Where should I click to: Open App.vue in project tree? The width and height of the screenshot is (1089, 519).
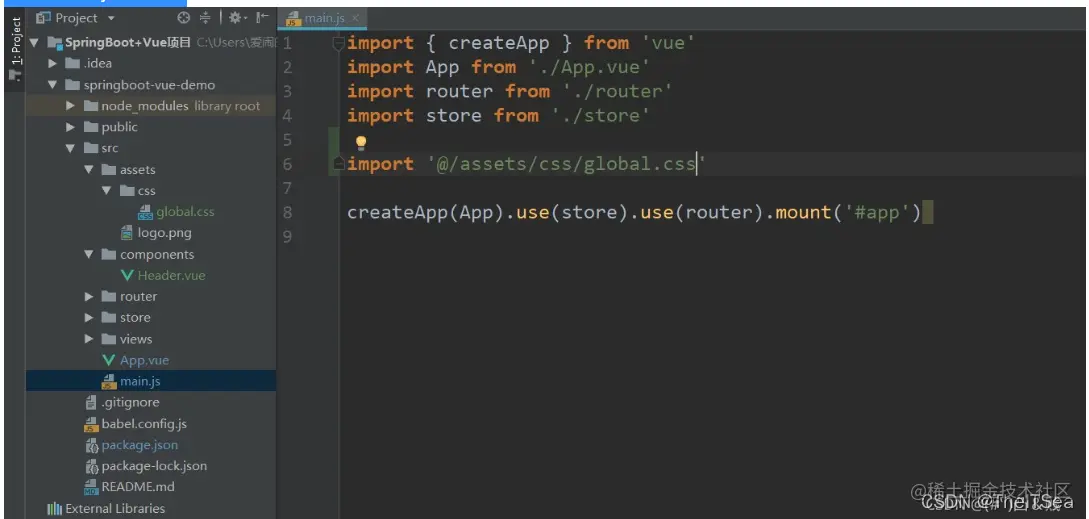click(x=144, y=360)
